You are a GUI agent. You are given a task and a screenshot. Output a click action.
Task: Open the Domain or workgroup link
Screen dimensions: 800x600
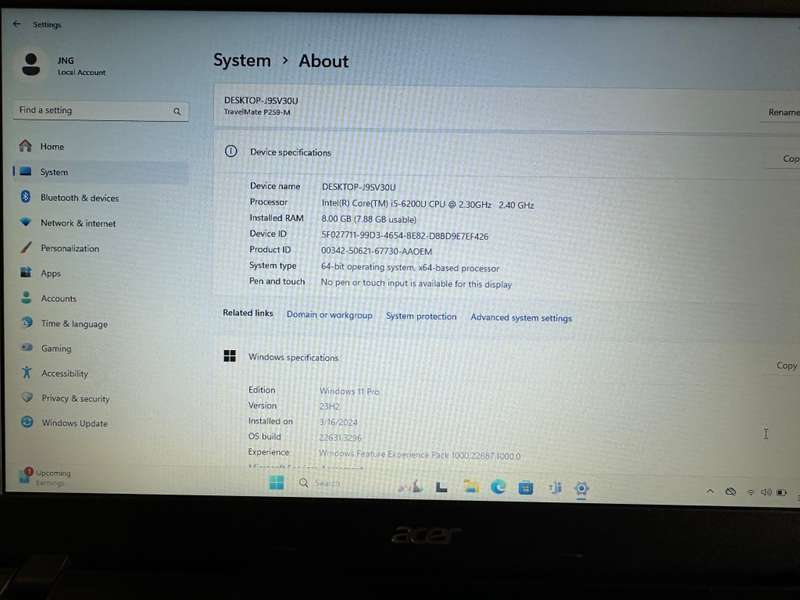[329, 315]
